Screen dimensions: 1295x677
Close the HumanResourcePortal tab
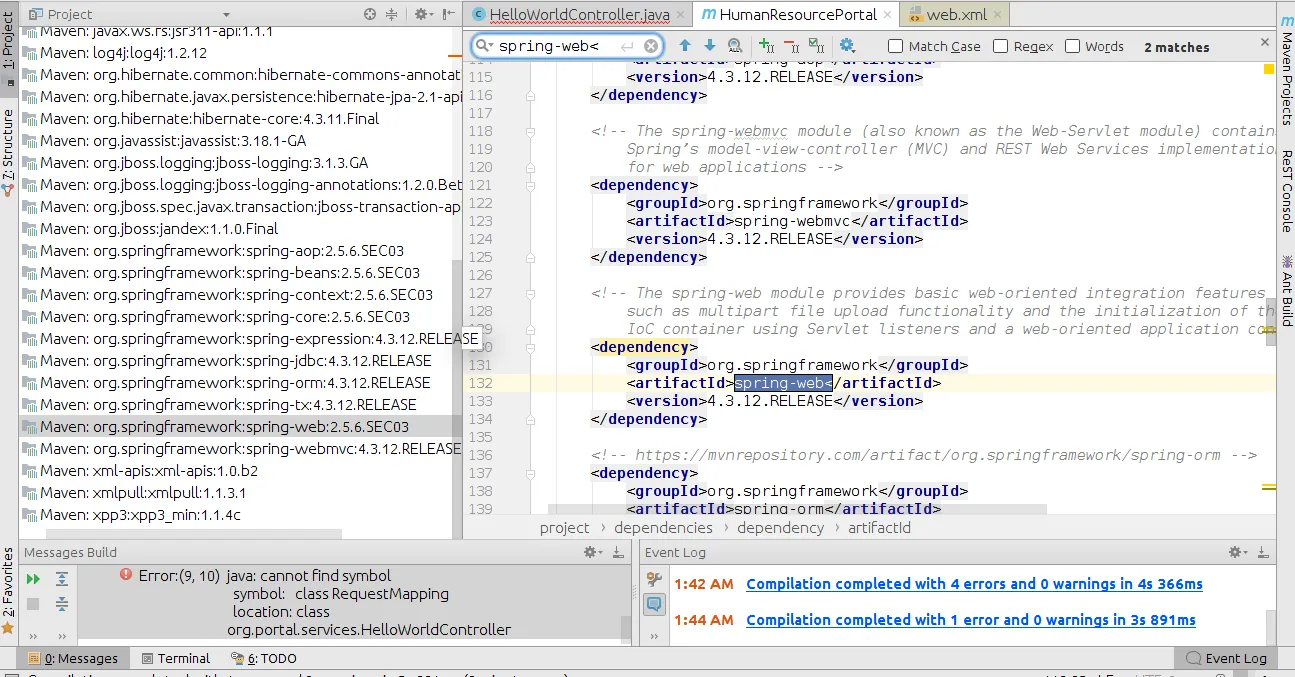click(x=889, y=15)
